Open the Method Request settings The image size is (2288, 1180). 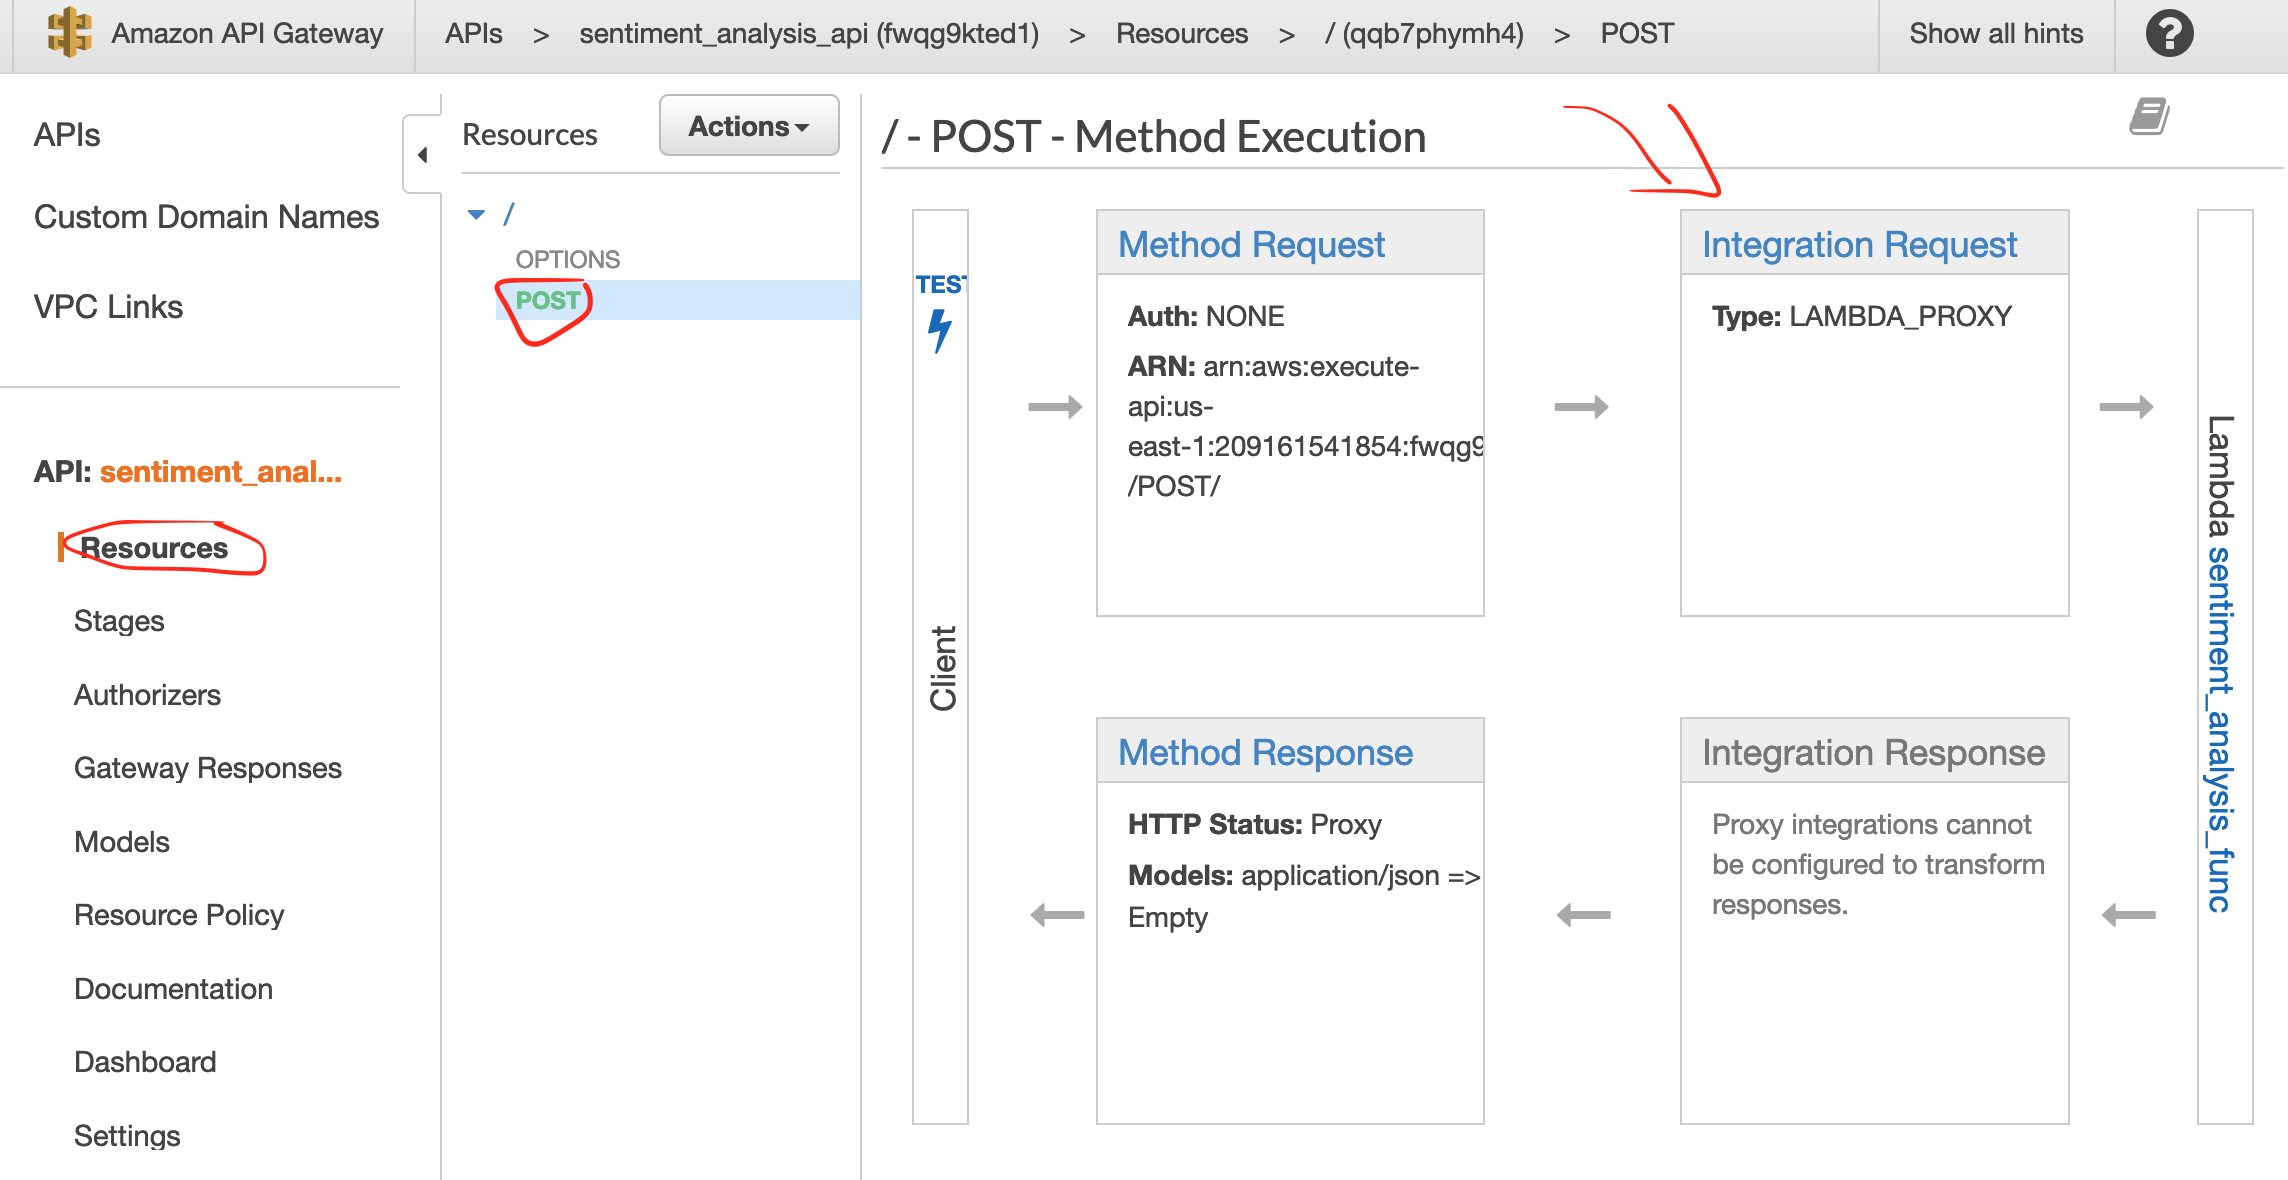pos(1250,244)
